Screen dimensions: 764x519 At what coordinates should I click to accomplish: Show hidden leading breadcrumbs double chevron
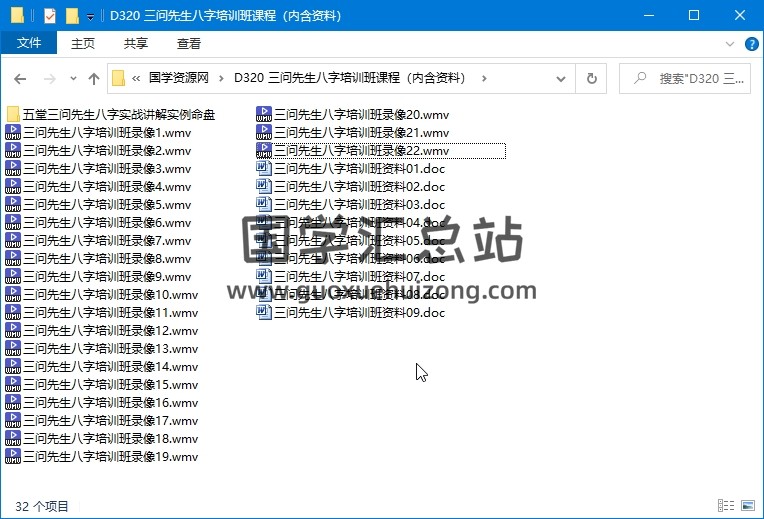coord(136,78)
